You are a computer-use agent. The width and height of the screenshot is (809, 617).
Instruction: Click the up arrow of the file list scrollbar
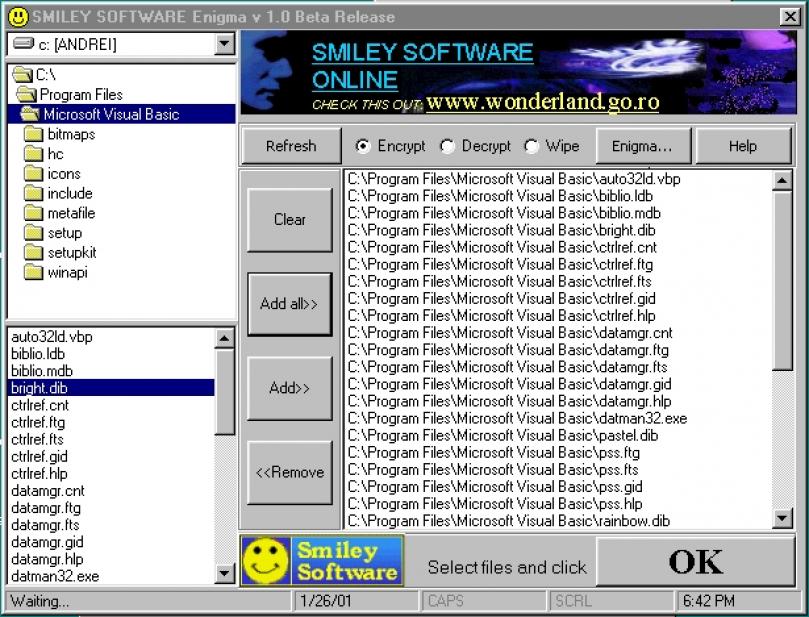coord(224,338)
